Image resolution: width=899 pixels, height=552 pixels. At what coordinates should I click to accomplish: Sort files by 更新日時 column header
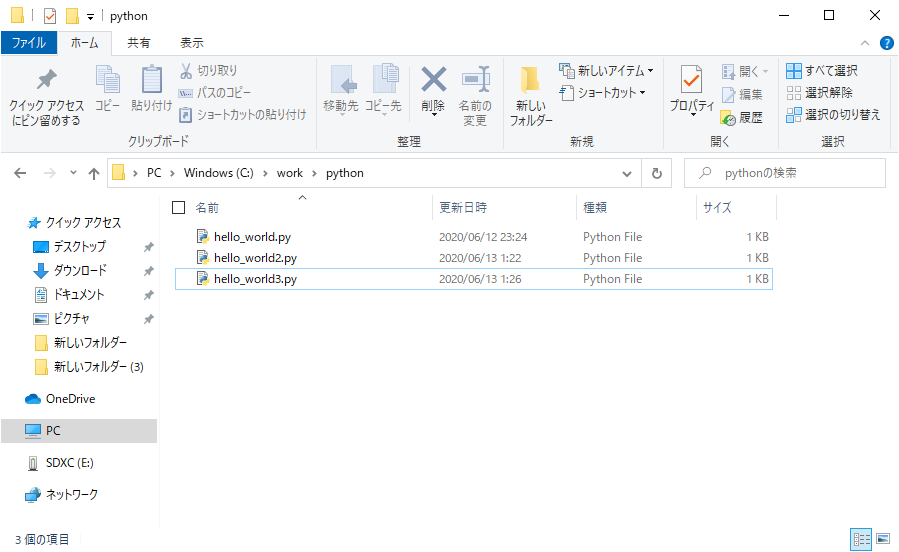pyautogui.click(x=463, y=208)
